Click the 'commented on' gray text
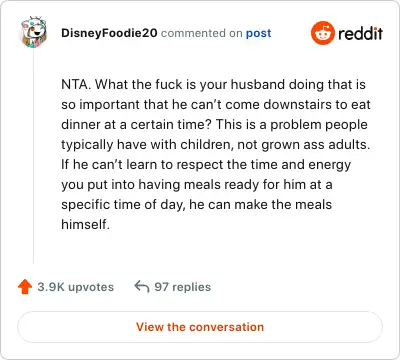Image resolution: width=400 pixels, height=360 pixels. click(x=201, y=33)
